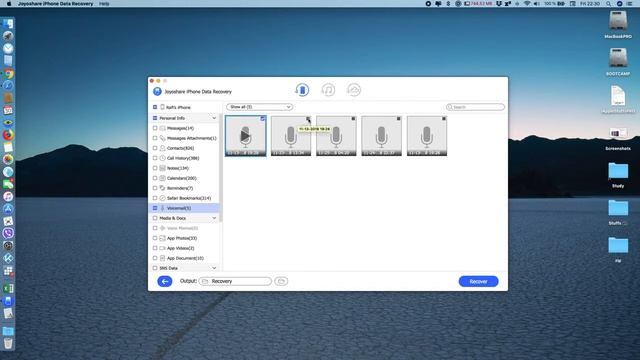
Task: Collapse the Personal Info section chevron
Action: point(214,118)
